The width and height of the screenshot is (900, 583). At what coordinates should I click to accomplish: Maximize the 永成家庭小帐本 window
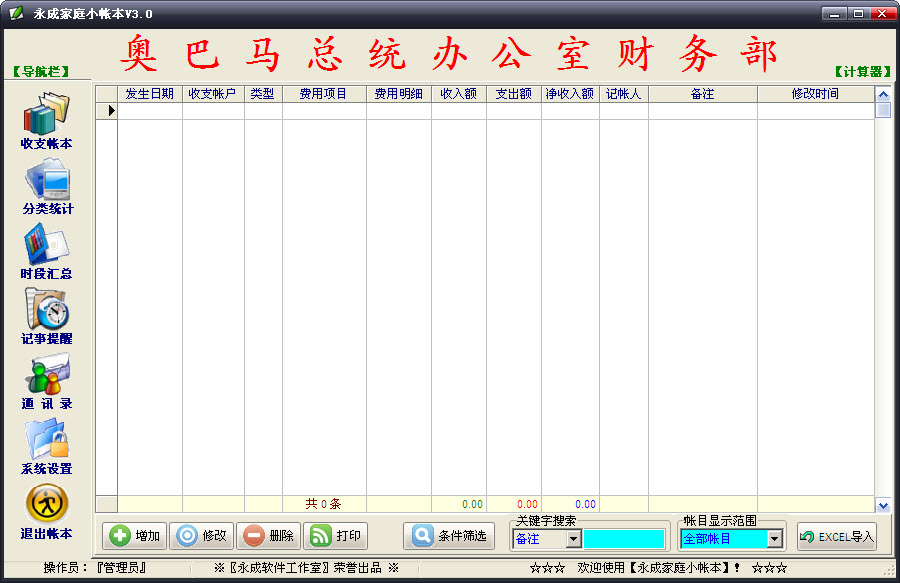858,13
